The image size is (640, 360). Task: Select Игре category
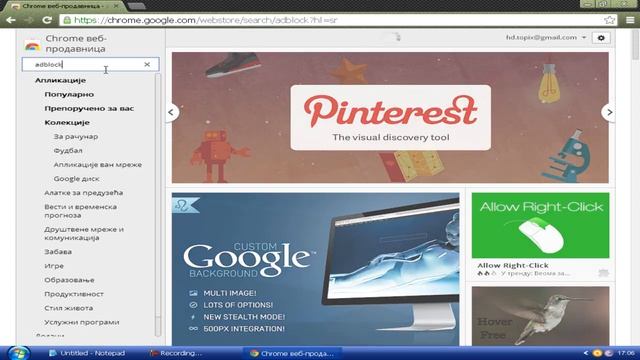tap(54, 266)
